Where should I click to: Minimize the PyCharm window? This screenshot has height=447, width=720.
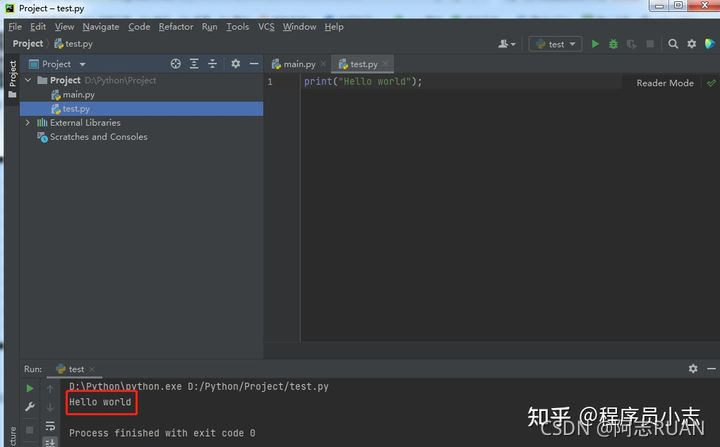pyautogui.click(x=659, y=6)
